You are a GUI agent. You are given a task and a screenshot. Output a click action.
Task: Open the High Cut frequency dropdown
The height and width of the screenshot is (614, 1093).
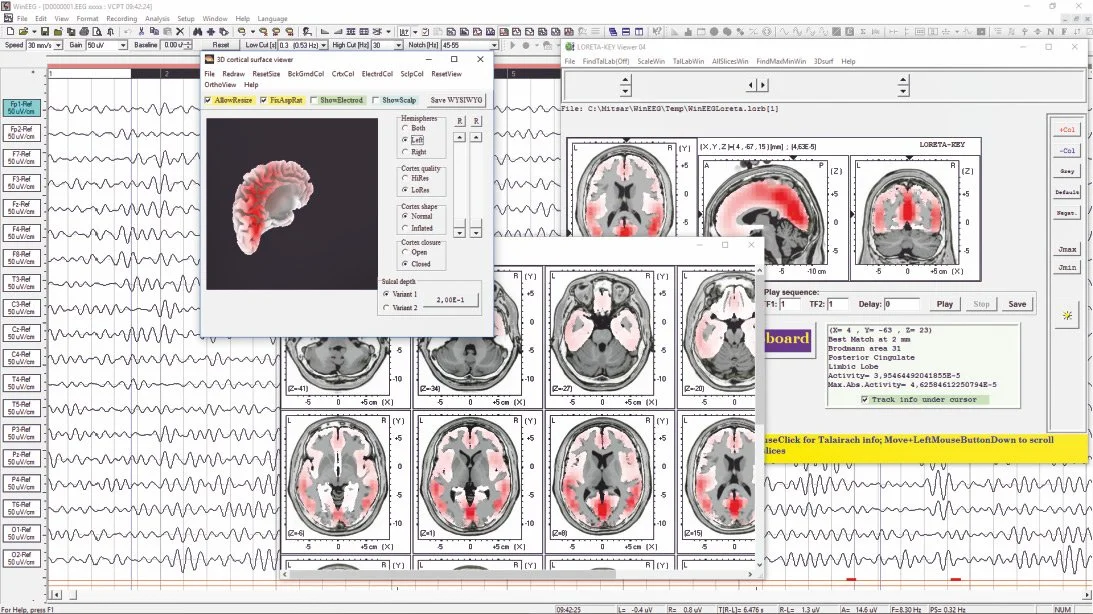pyautogui.click(x=399, y=45)
